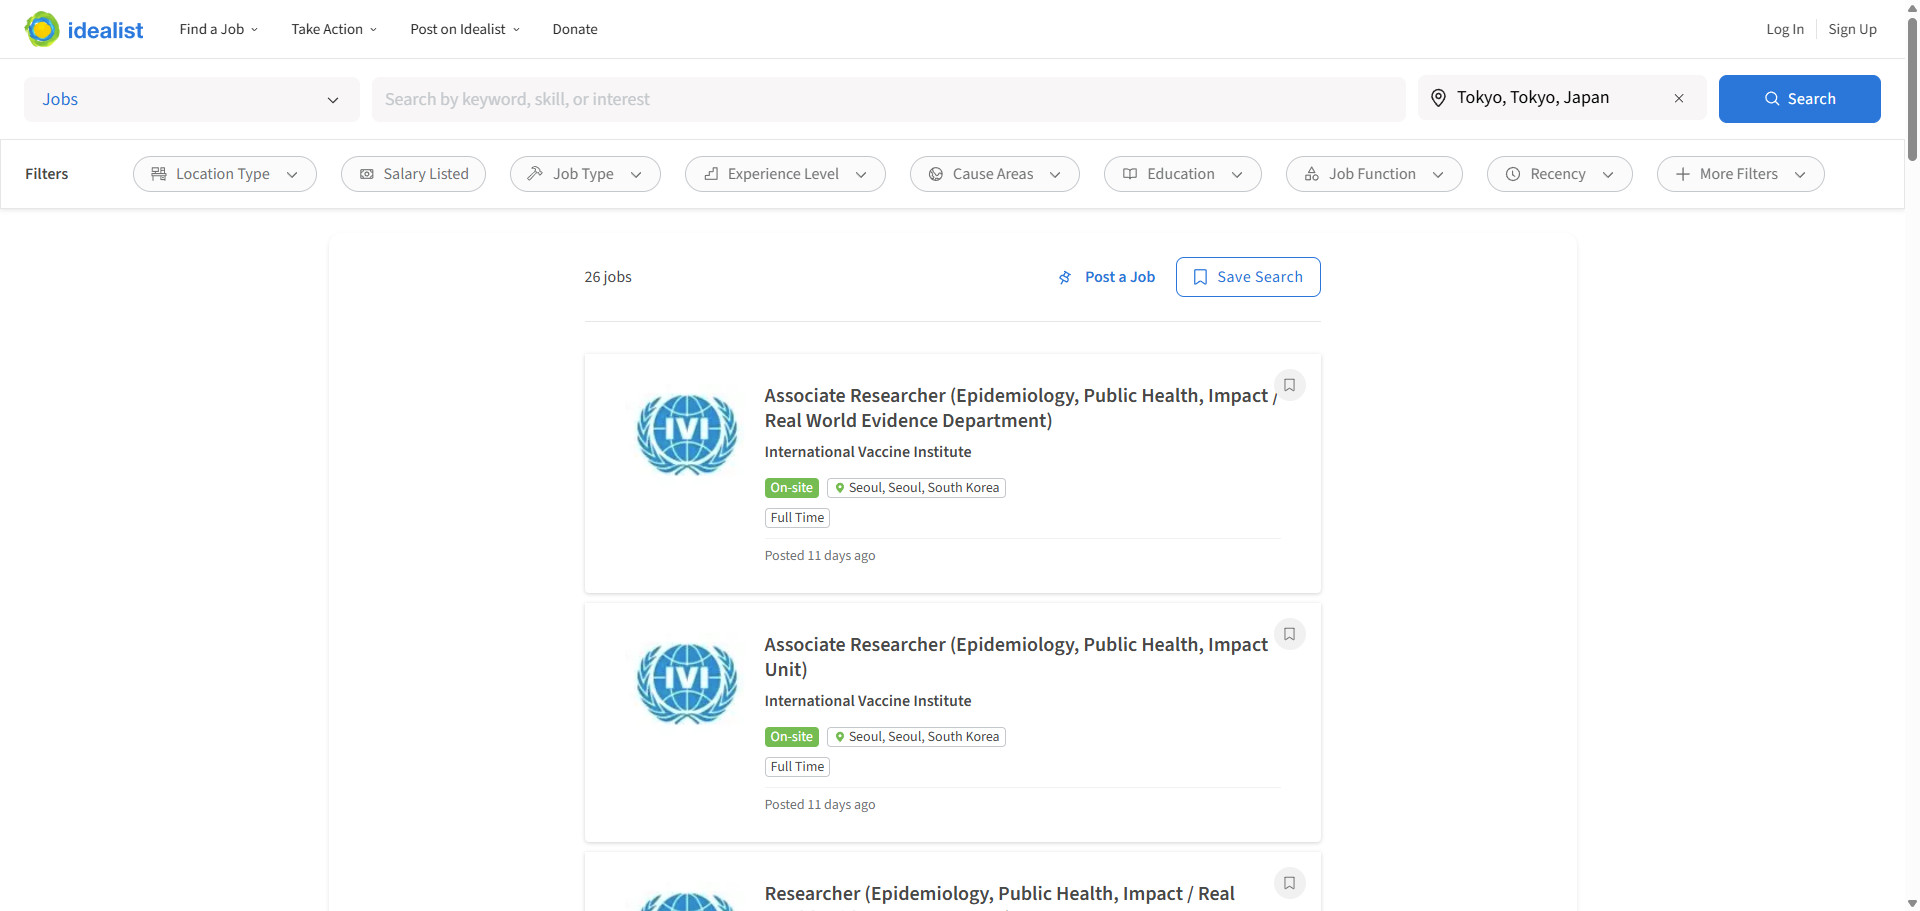
Task: Click the magnifier icon in the Search button
Action: tap(1772, 99)
